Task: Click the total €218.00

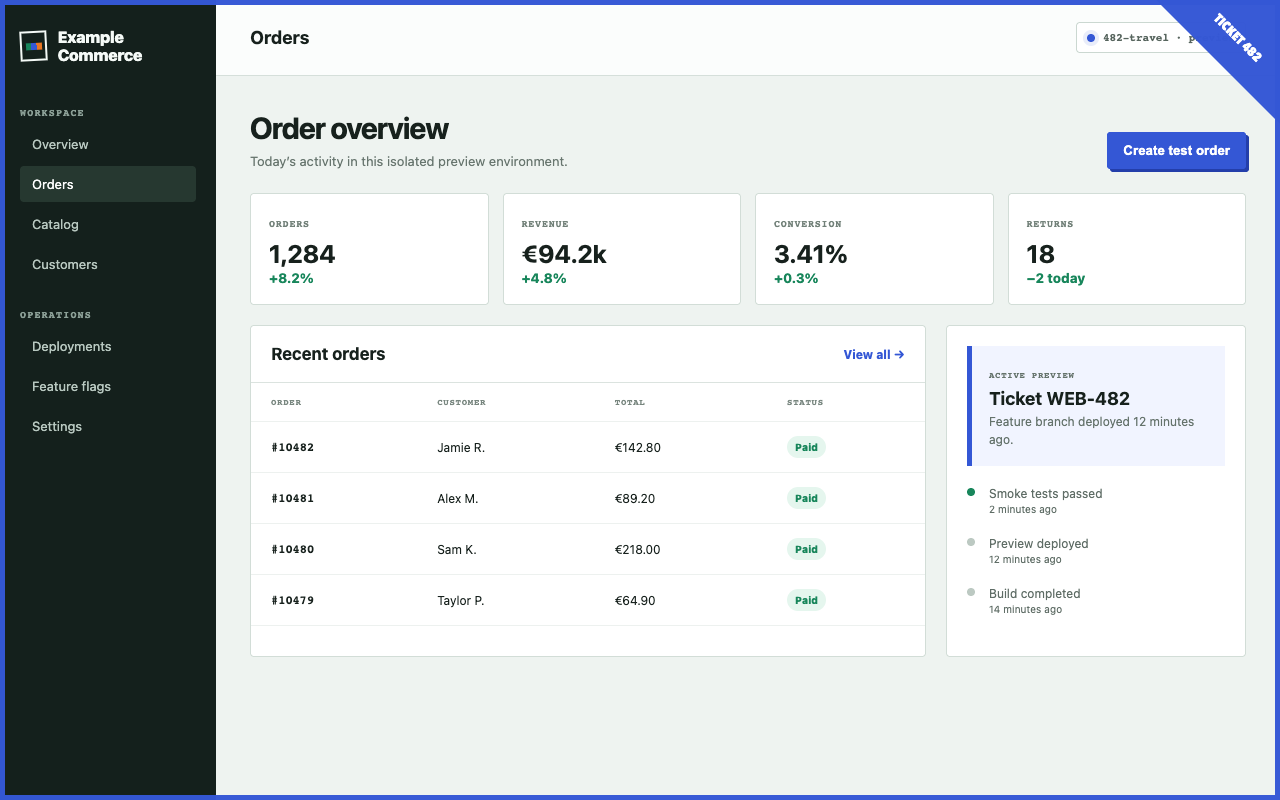Action: [x=638, y=549]
